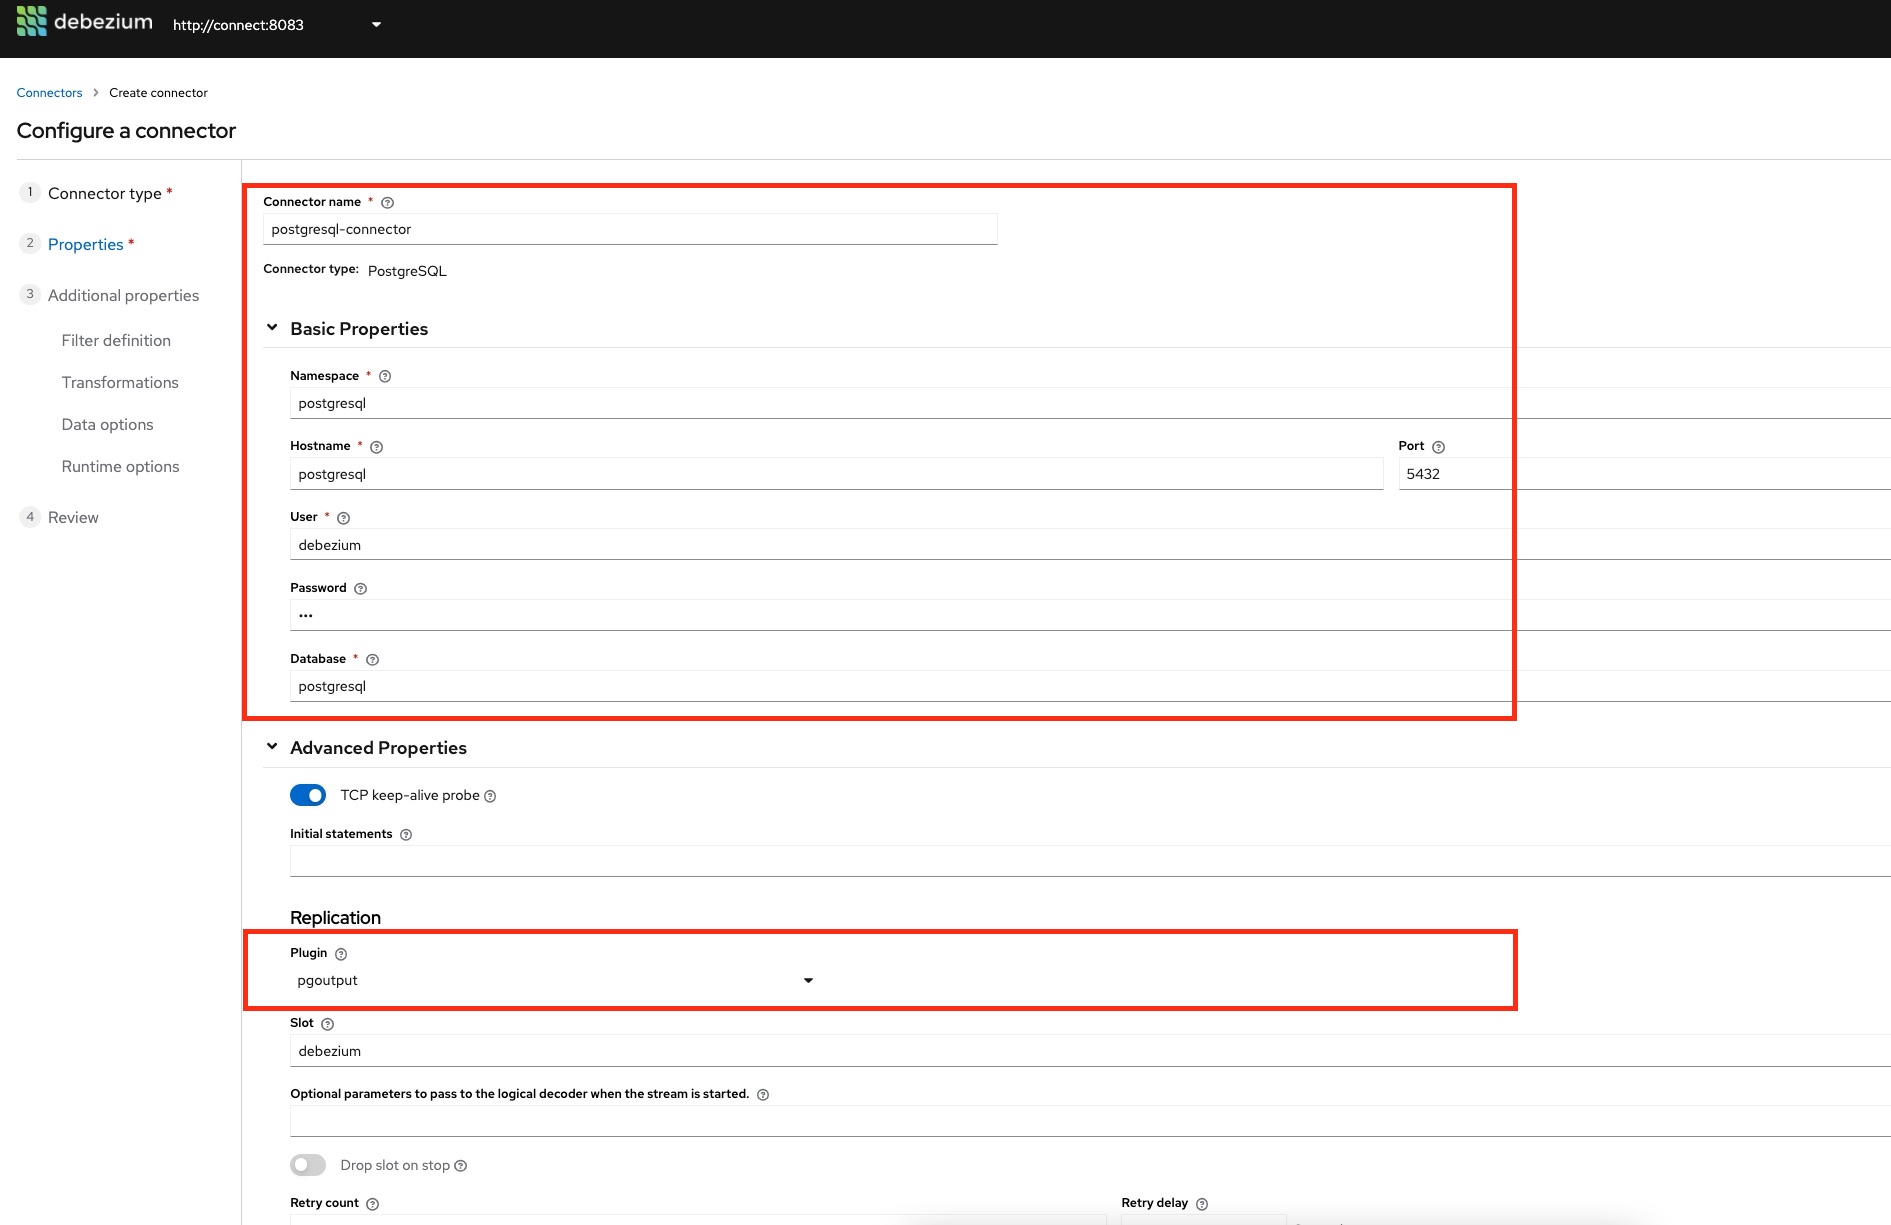
Task: Click help icon next to Connector name
Action: [388, 203]
